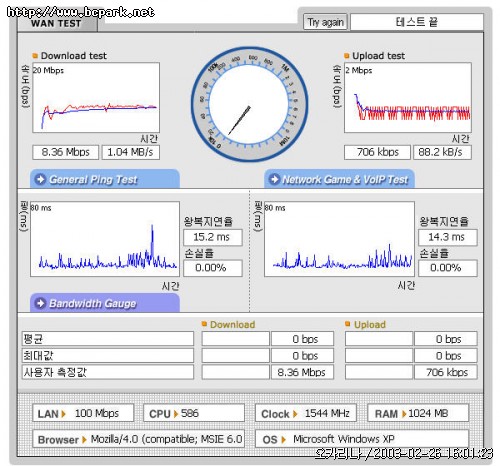Screen dimensions: 500x466
Task: Open the General Ping Test section
Action: 105,179
